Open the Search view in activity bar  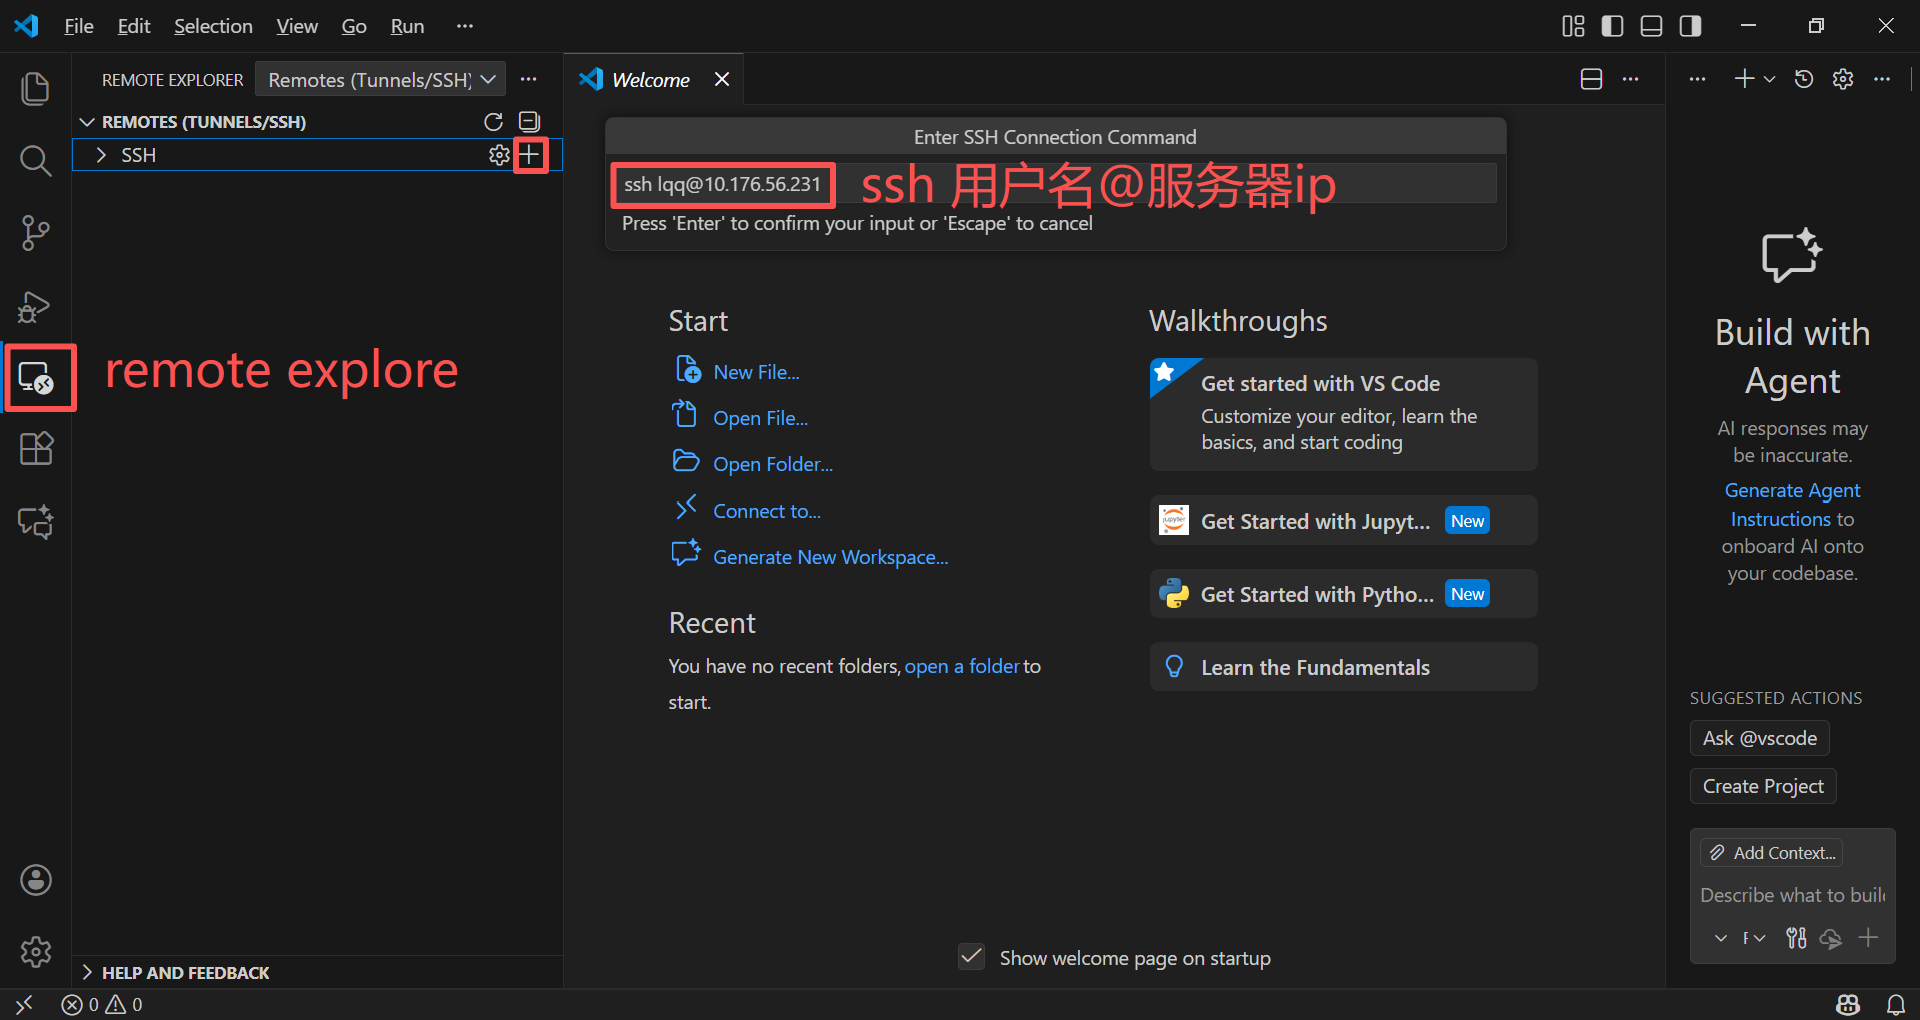(x=36, y=160)
